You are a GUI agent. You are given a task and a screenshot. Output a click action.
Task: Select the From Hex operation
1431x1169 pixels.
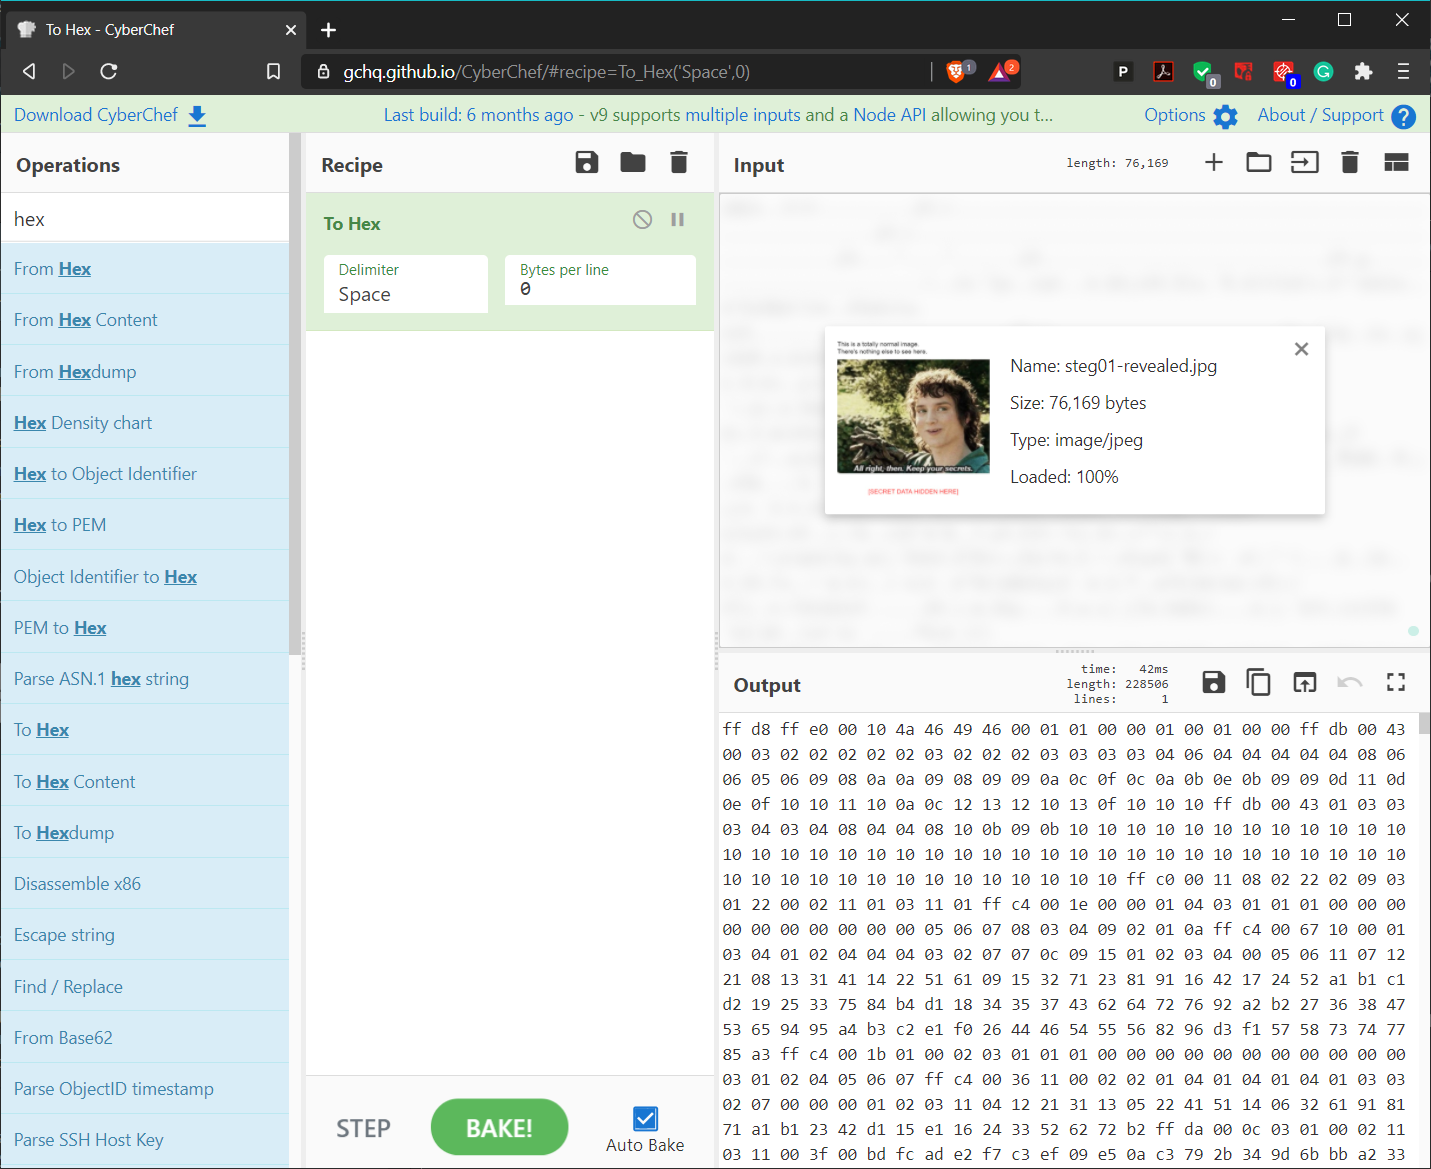[145, 269]
